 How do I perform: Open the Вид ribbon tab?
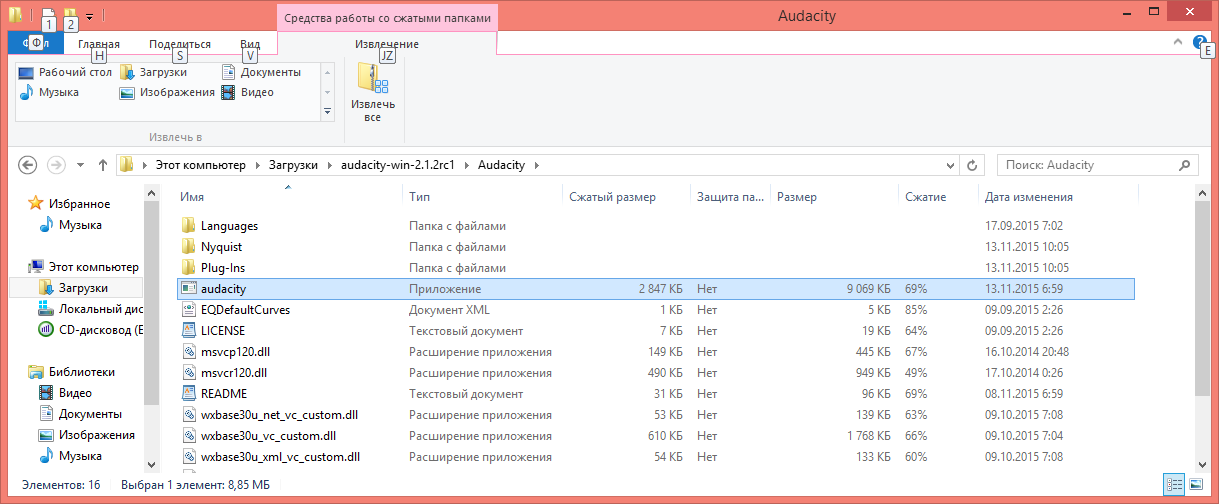point(250,44)
